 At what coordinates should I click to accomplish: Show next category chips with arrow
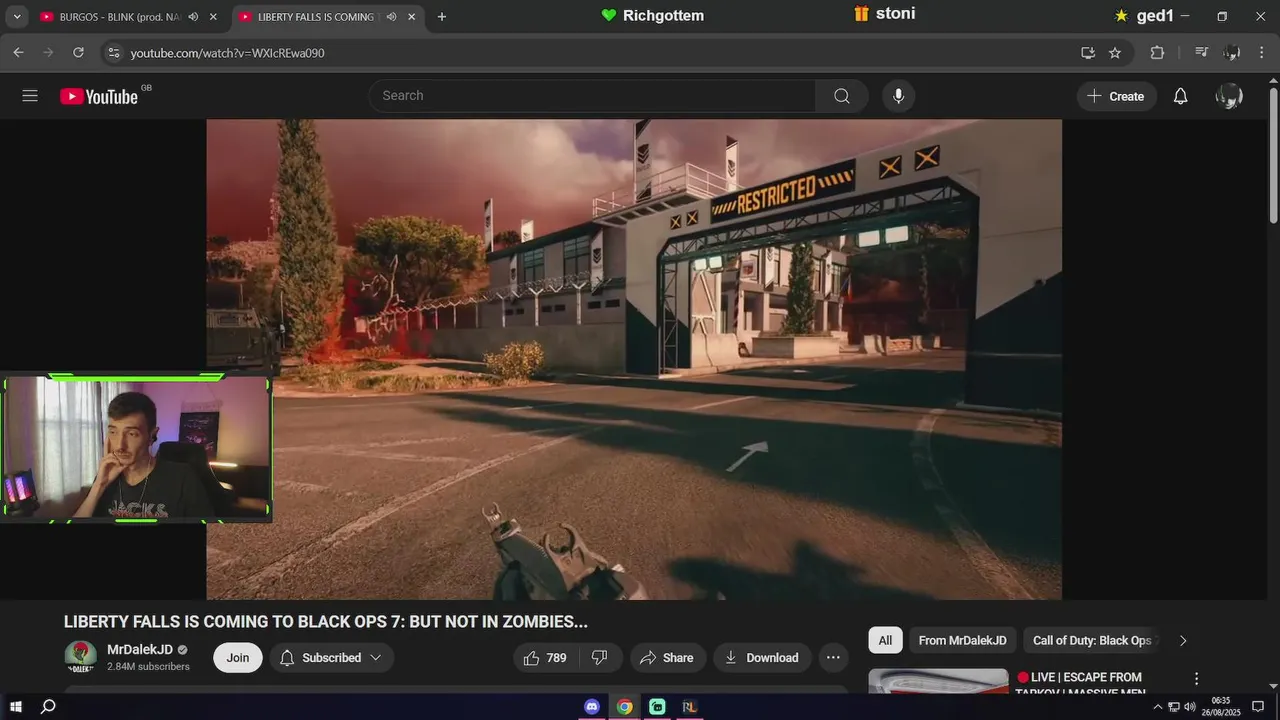[x=1183, y=641]
